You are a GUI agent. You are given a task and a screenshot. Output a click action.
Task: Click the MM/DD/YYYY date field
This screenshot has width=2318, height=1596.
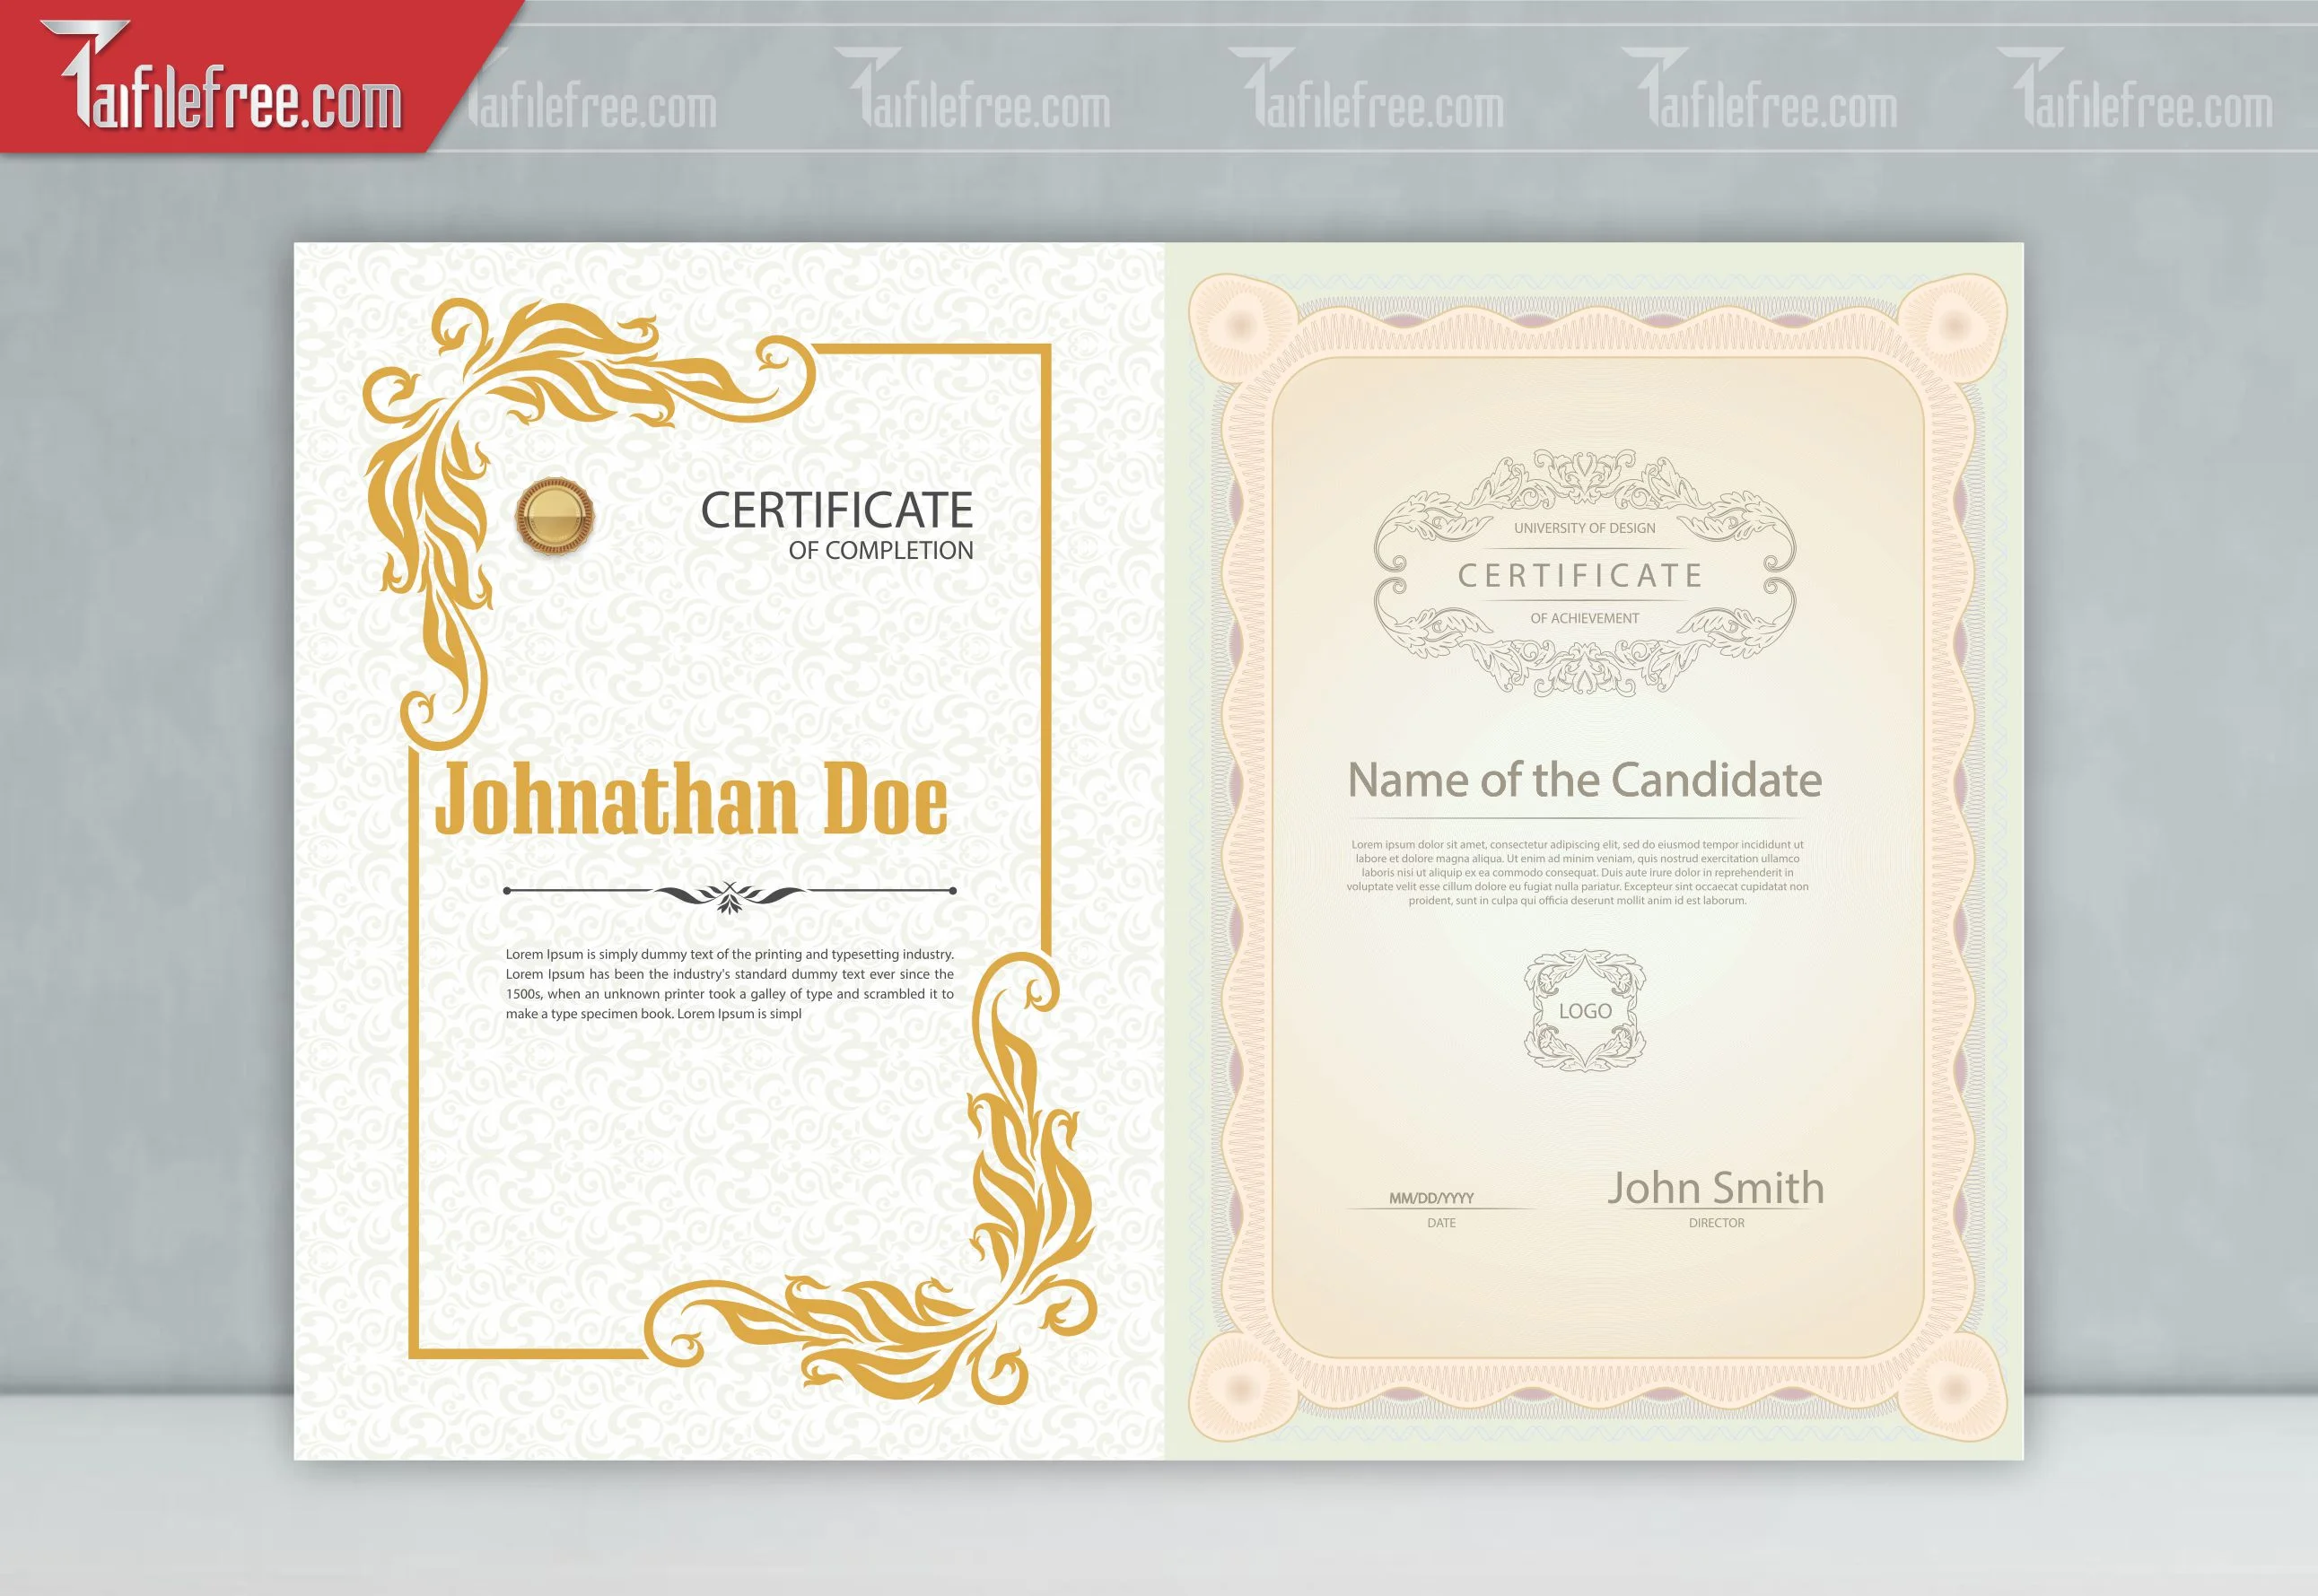[1431, 1198]
